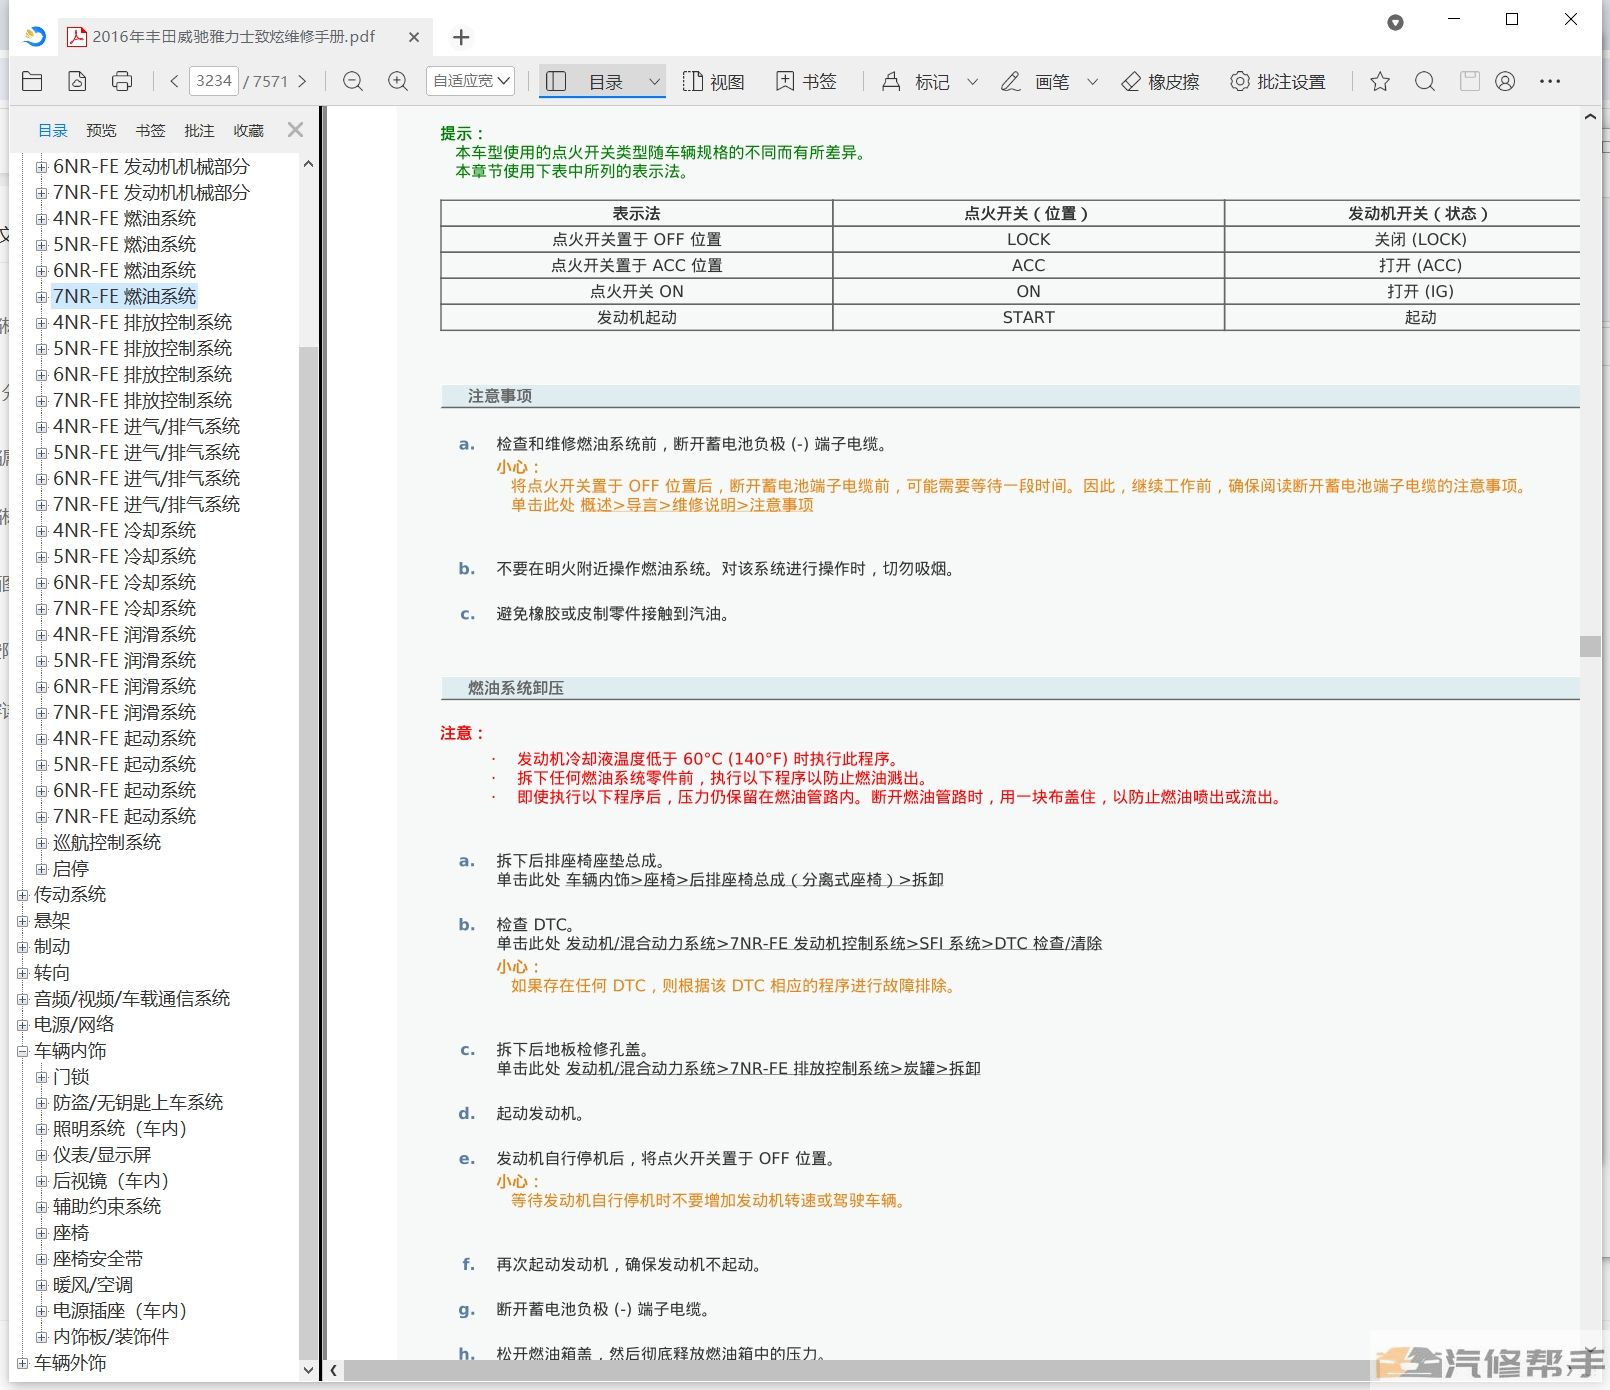Open 视图 view options
This screenshot has width=1610, height=1390.
(x=713, y=81)
